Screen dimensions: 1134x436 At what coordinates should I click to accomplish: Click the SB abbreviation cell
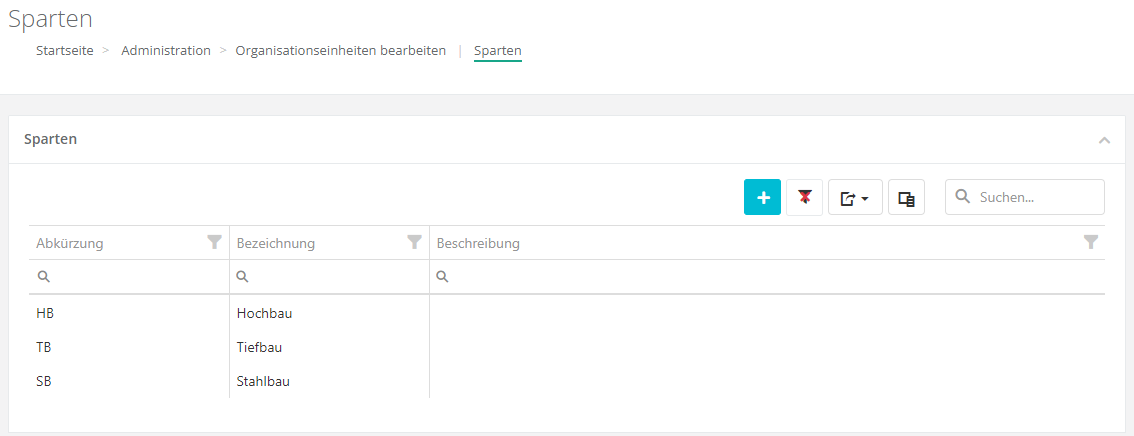tap(44, 381)
